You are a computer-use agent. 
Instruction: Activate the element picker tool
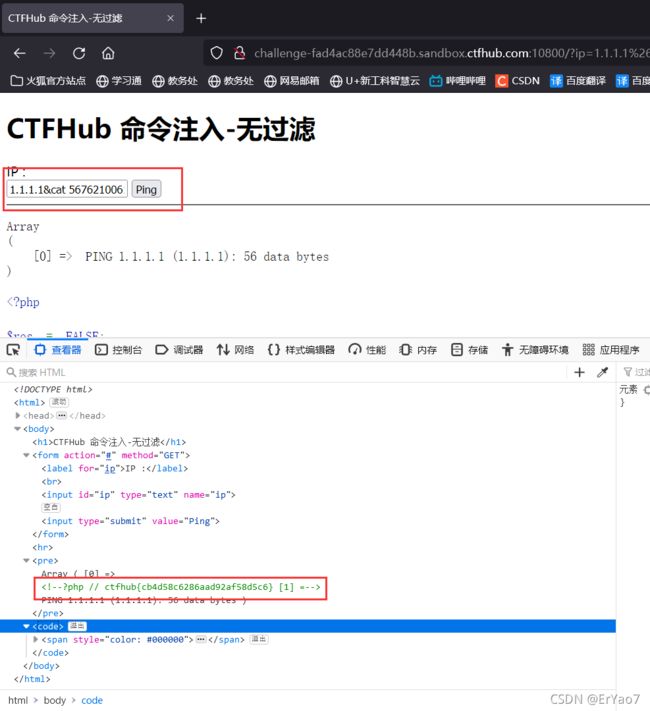pos(14,350)
